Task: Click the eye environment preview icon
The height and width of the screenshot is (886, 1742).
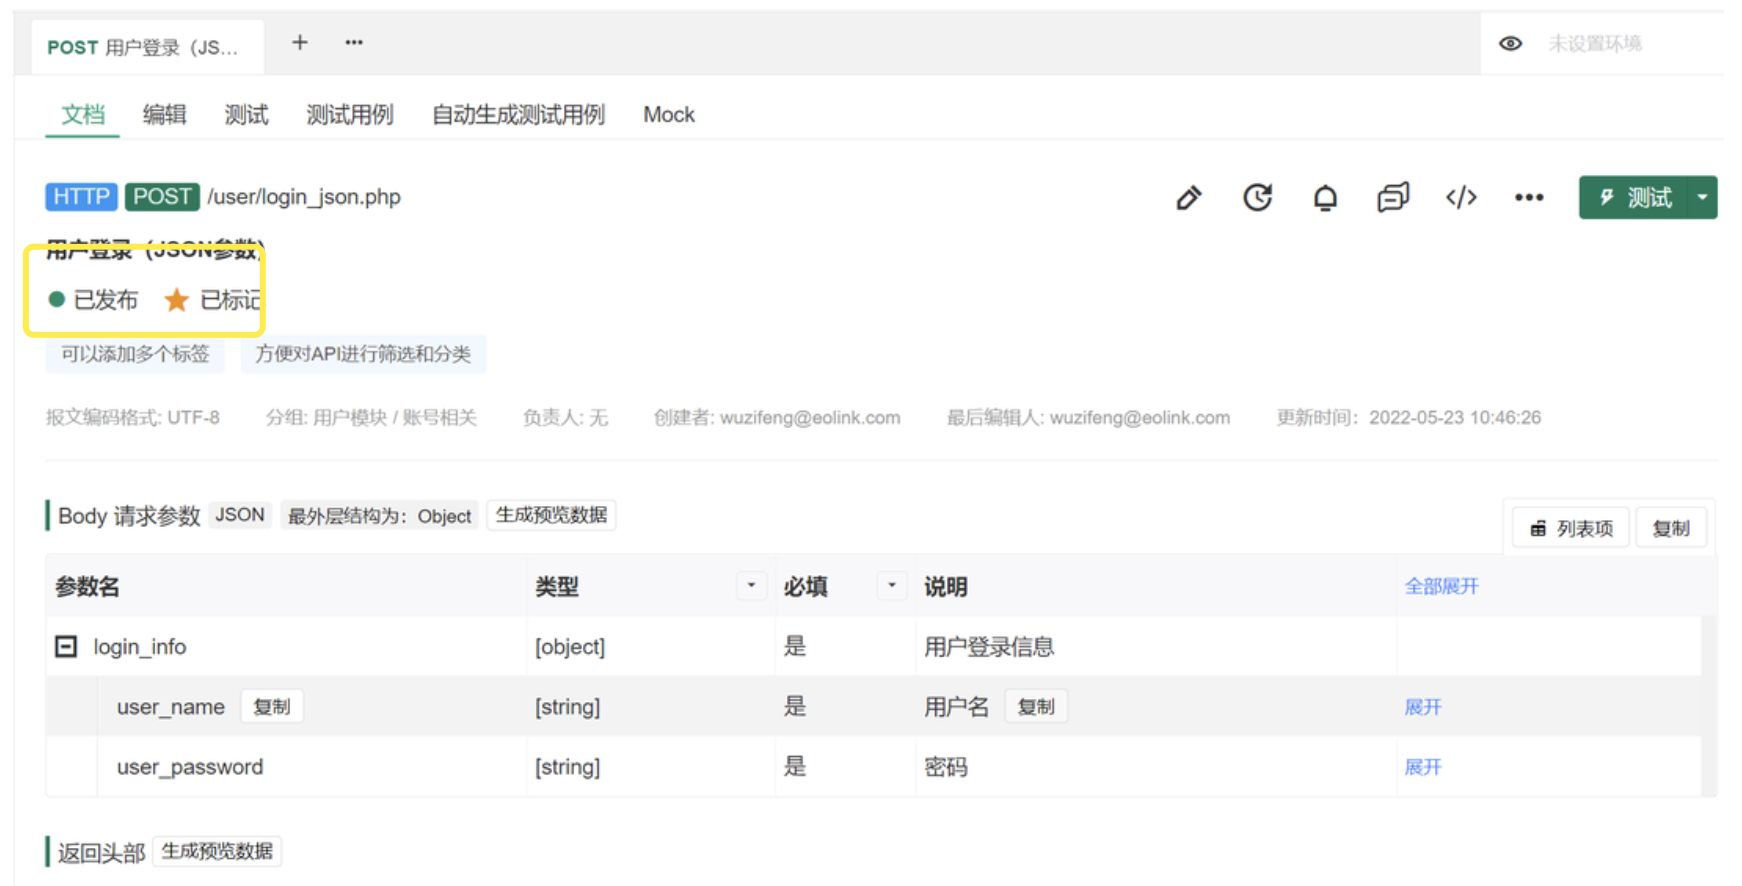Action: (x=1510, y=44)
